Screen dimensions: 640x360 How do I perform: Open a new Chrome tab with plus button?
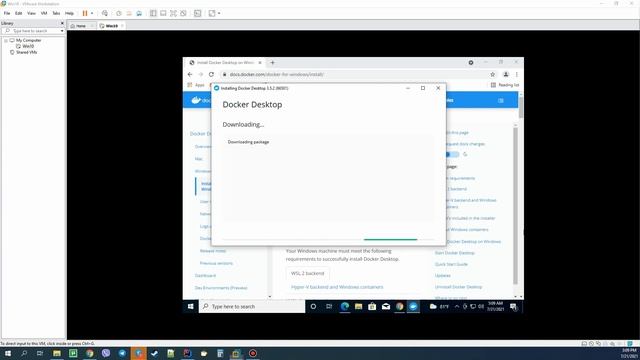(272, 62)
